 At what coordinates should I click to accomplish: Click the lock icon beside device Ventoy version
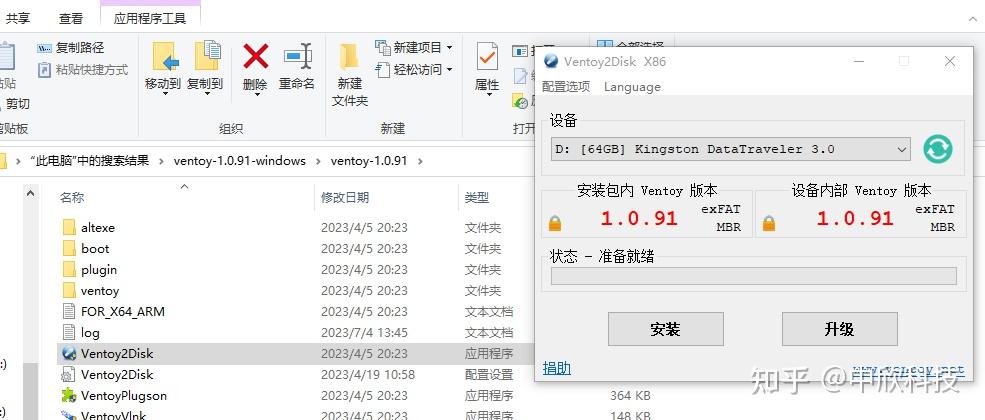point(769,223)
